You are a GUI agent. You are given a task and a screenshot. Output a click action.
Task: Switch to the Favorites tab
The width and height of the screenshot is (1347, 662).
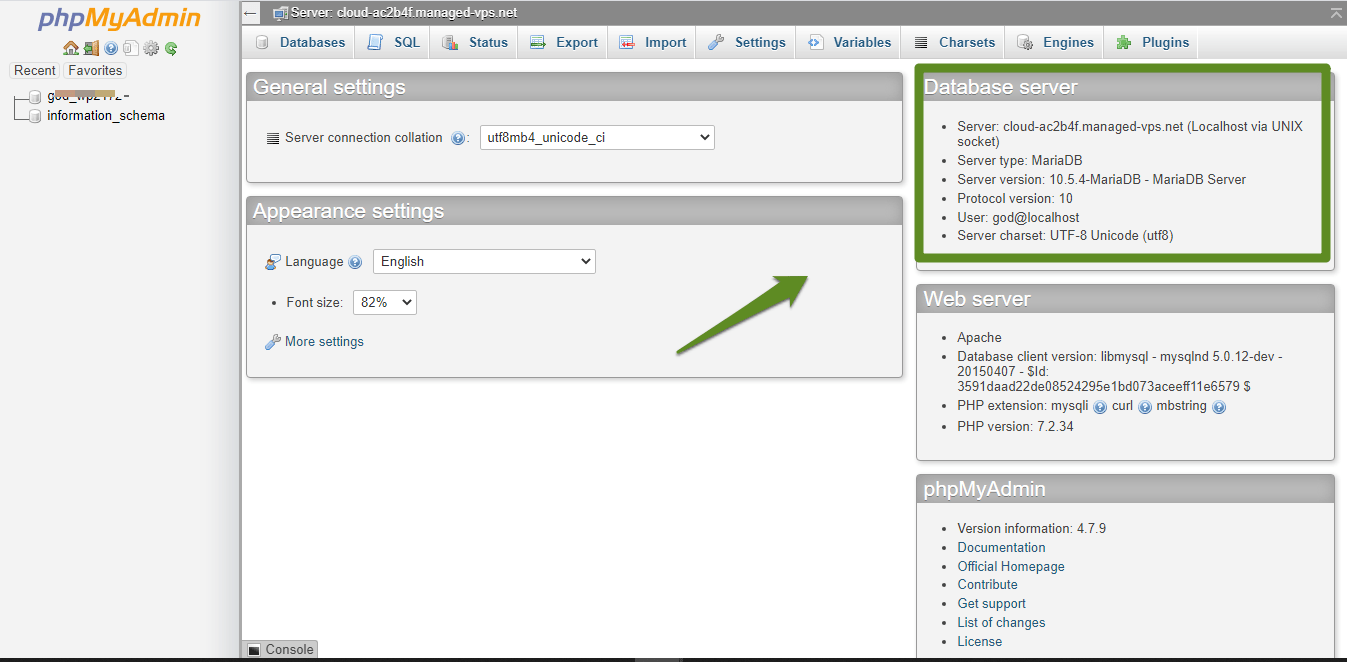94,70
